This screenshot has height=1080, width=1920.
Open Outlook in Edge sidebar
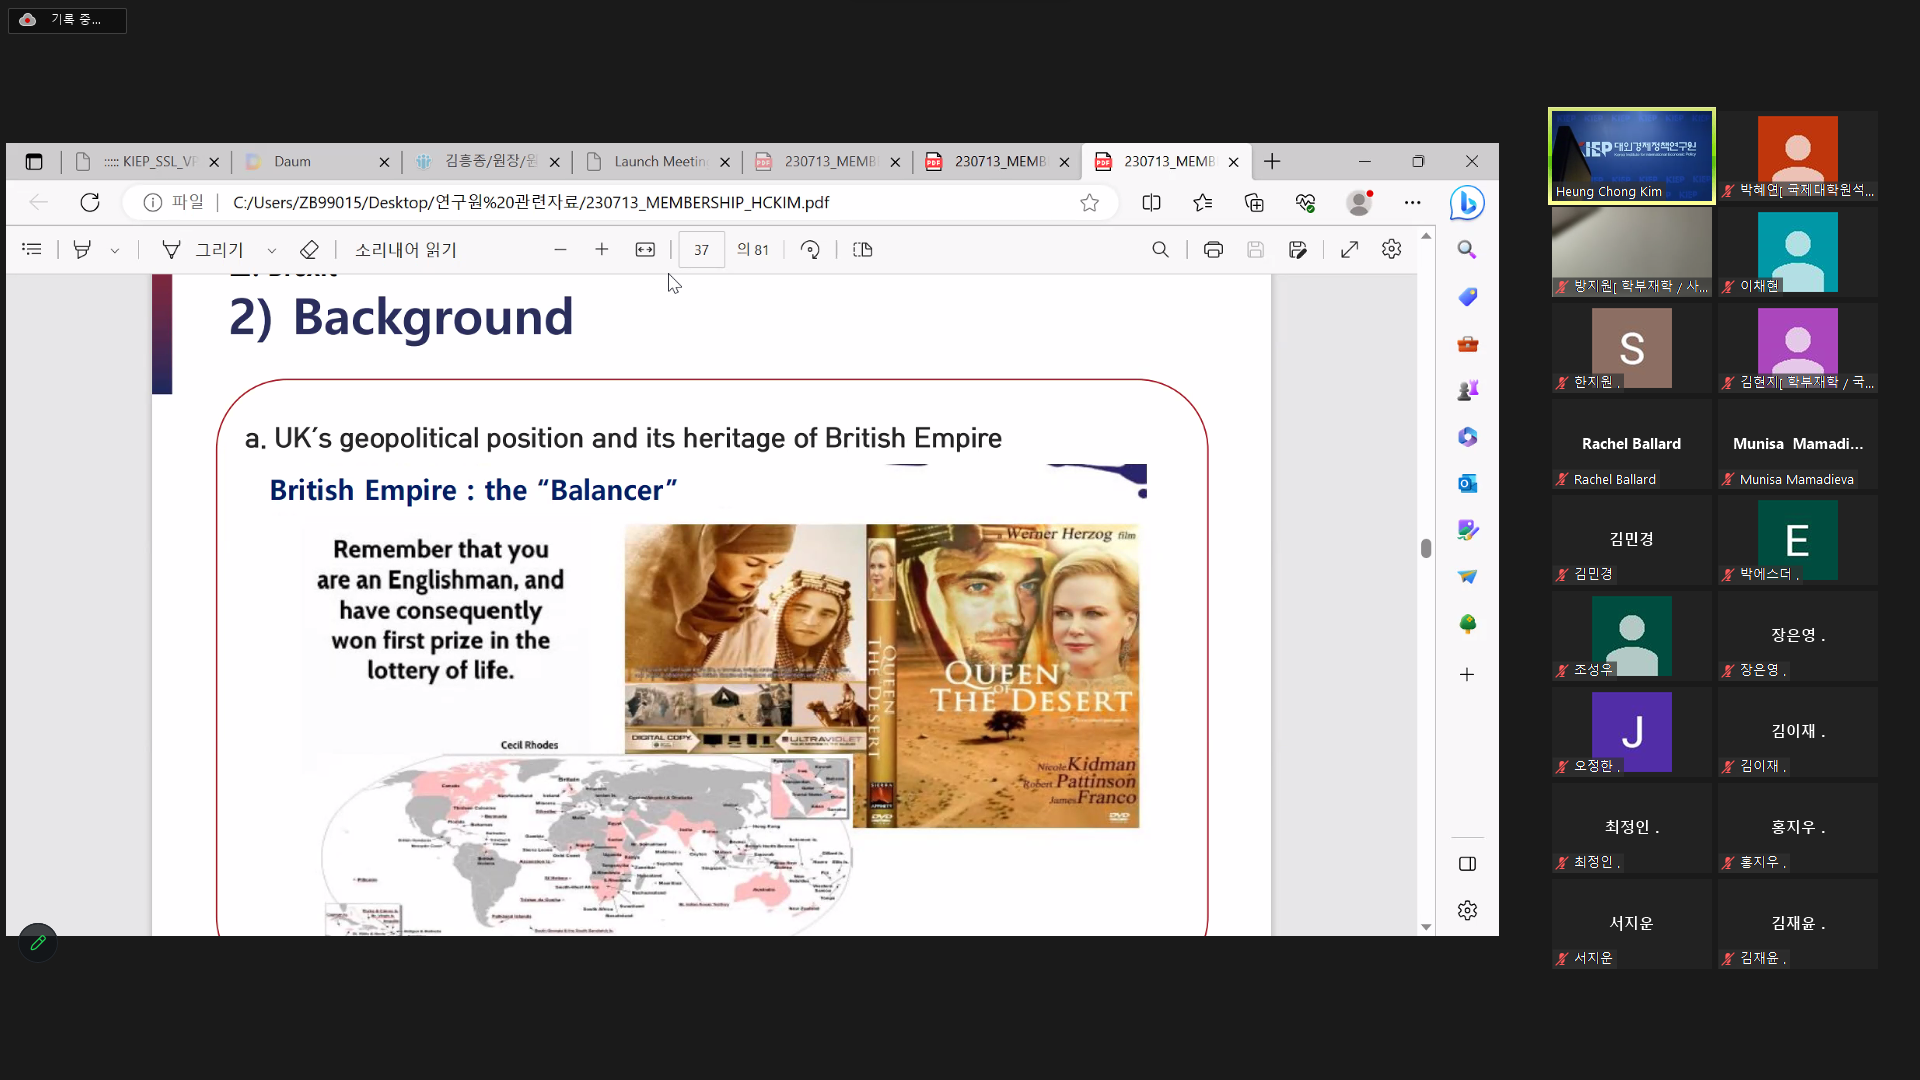[1467, 484]
